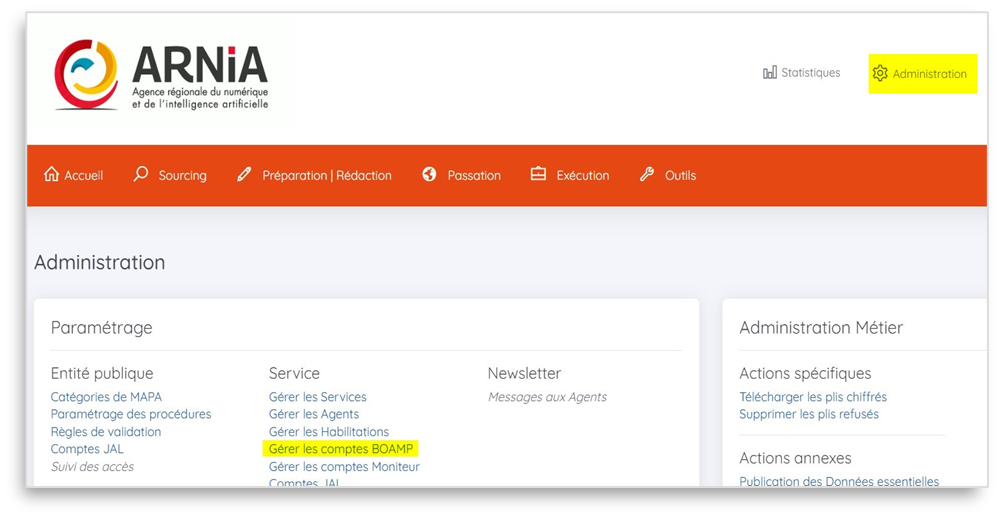Click Télécharger les plis chiffrés
Screen dimensions: 1000x518
812,397
